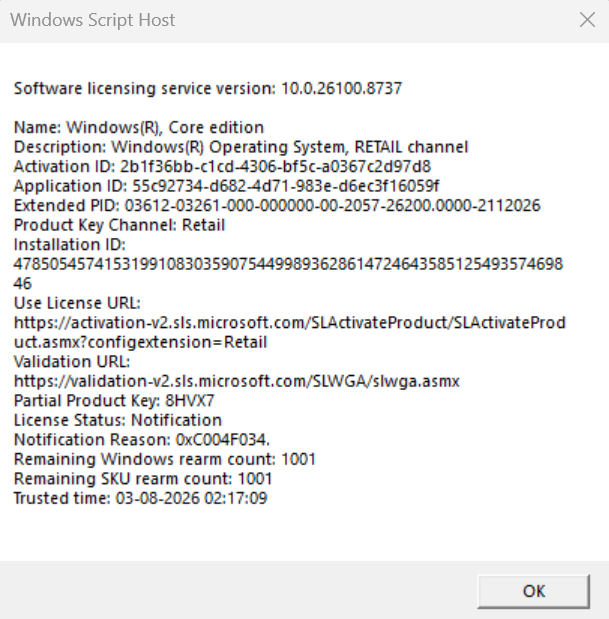
Task: Click the long Installation ID number
Action: tap(288, 274)
